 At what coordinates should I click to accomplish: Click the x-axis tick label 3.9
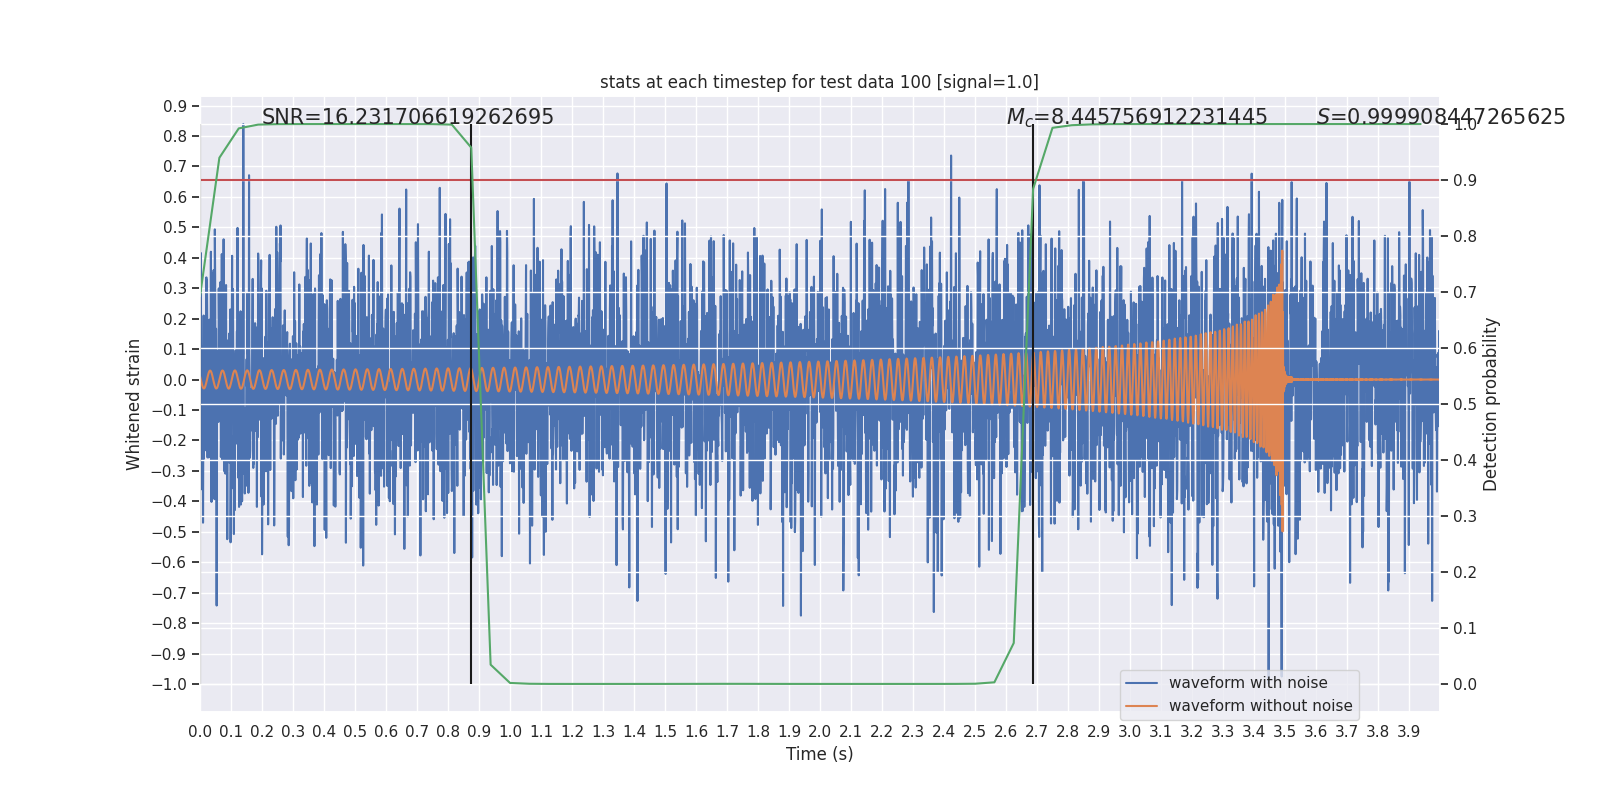[x=1408, y=732]
